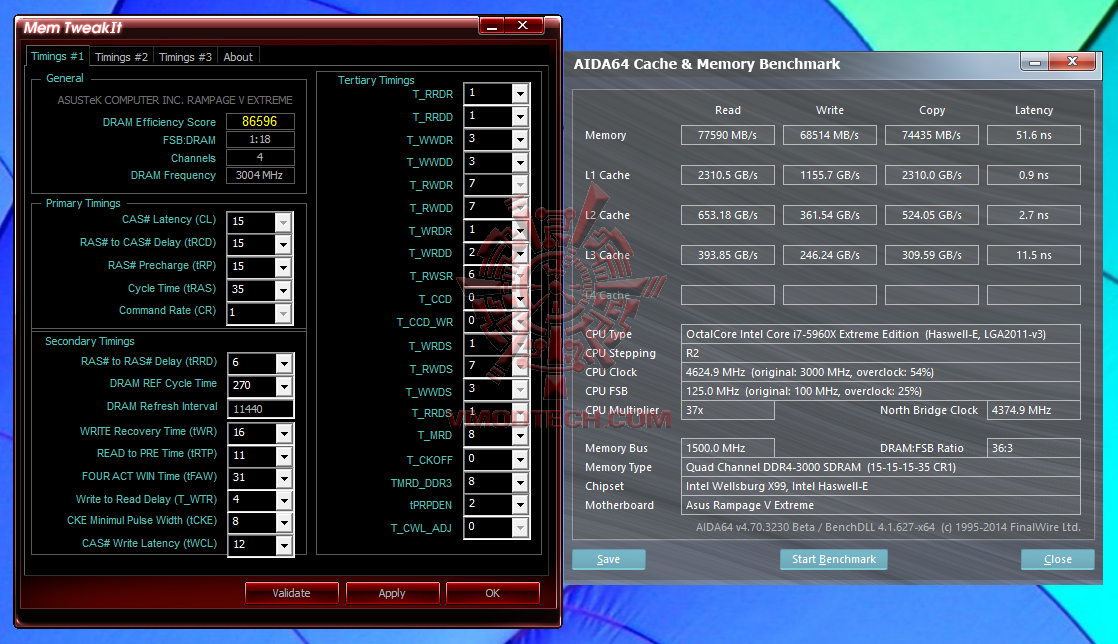Expand the RAS# Precharge (tRP) dropdown

coord(283,267)
